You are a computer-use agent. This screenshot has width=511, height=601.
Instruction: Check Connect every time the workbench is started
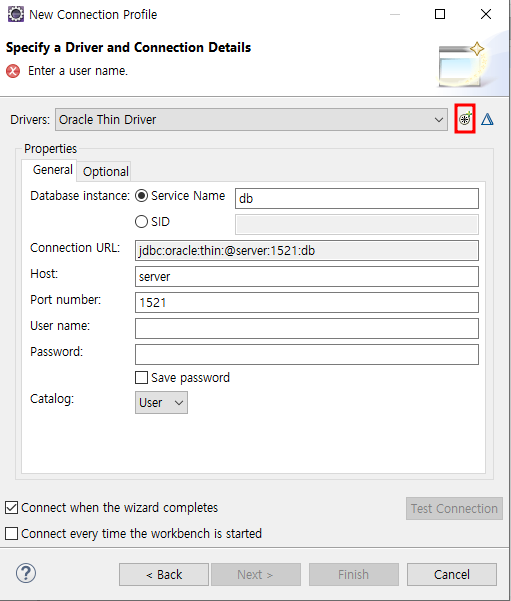click(x=12, y=534)
